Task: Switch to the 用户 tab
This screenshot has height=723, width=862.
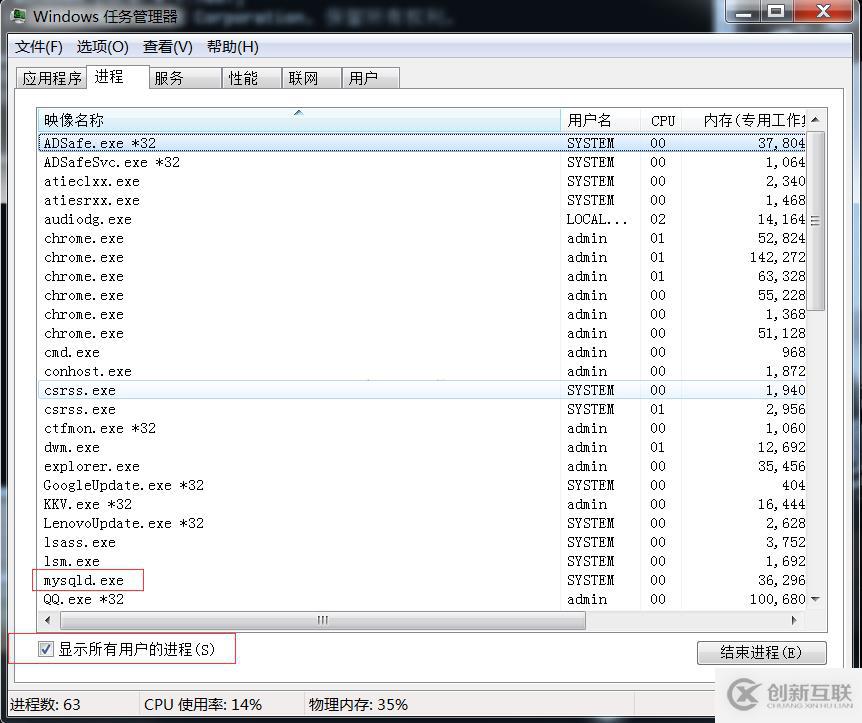Action: click(x=371, y=78)
